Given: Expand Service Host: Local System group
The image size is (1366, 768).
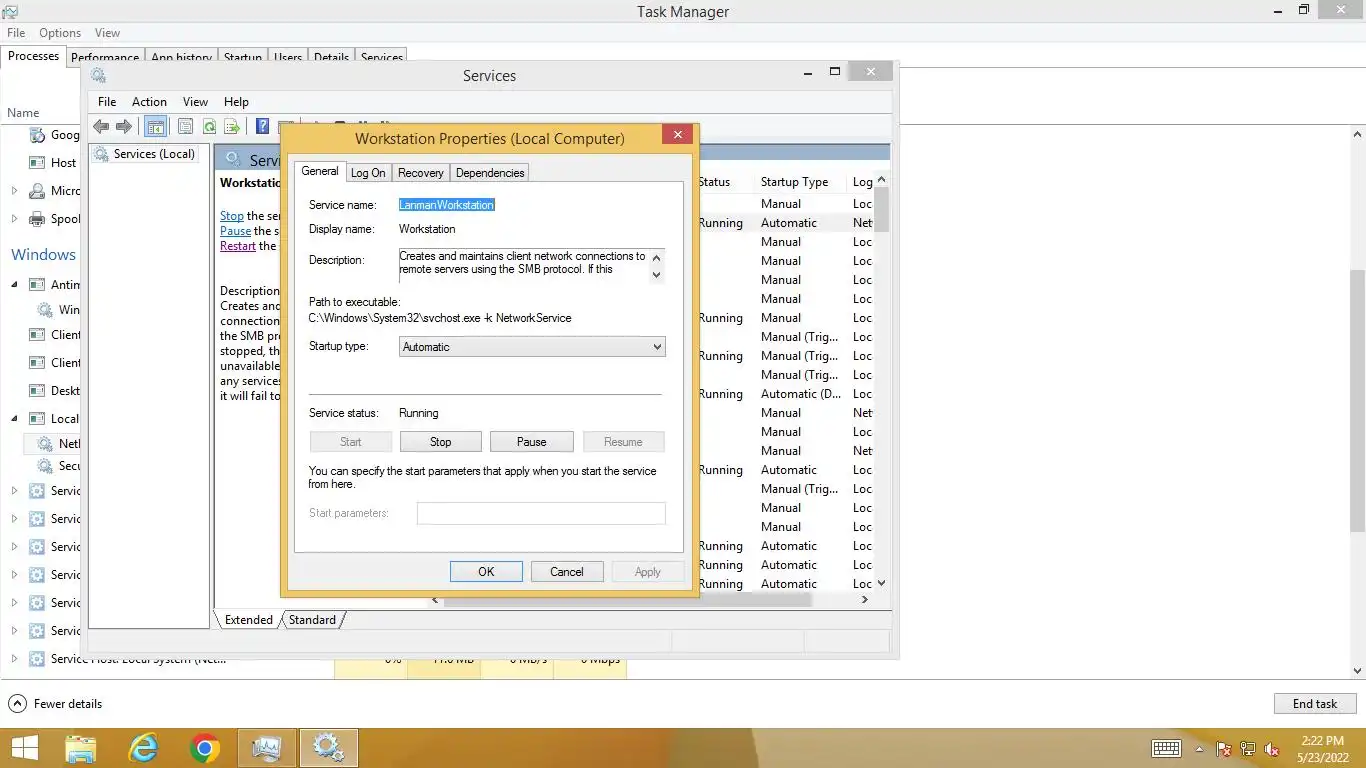Looking at the screenshot, I should pos(14,659).
